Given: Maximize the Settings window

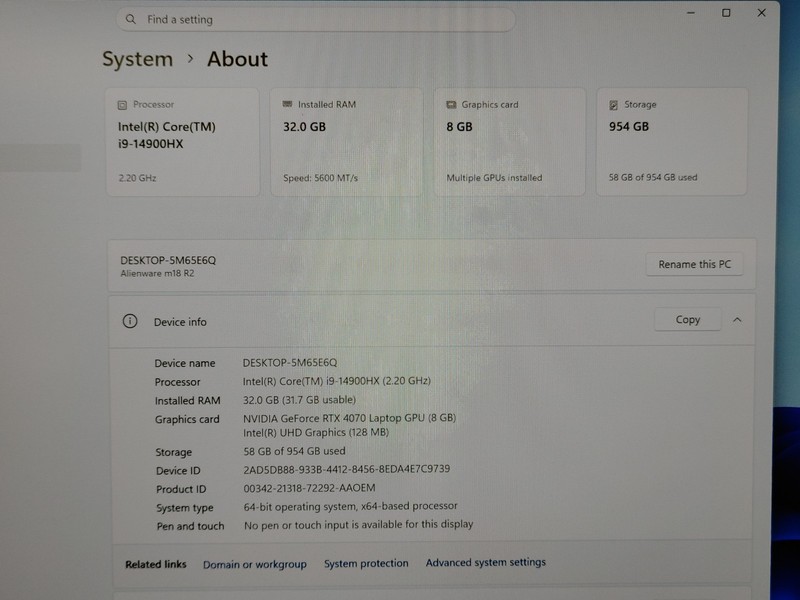Looking at the screenshot, I should tap(726, 13).
